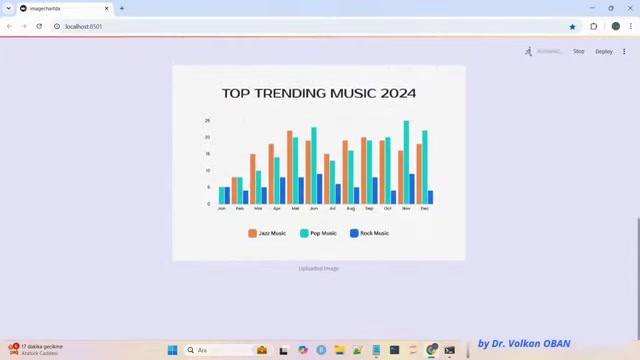Click the page vertical scrollbar
The height and width of the screenshot is (360, 640).
pyautogui.click(x=638, y=278)
